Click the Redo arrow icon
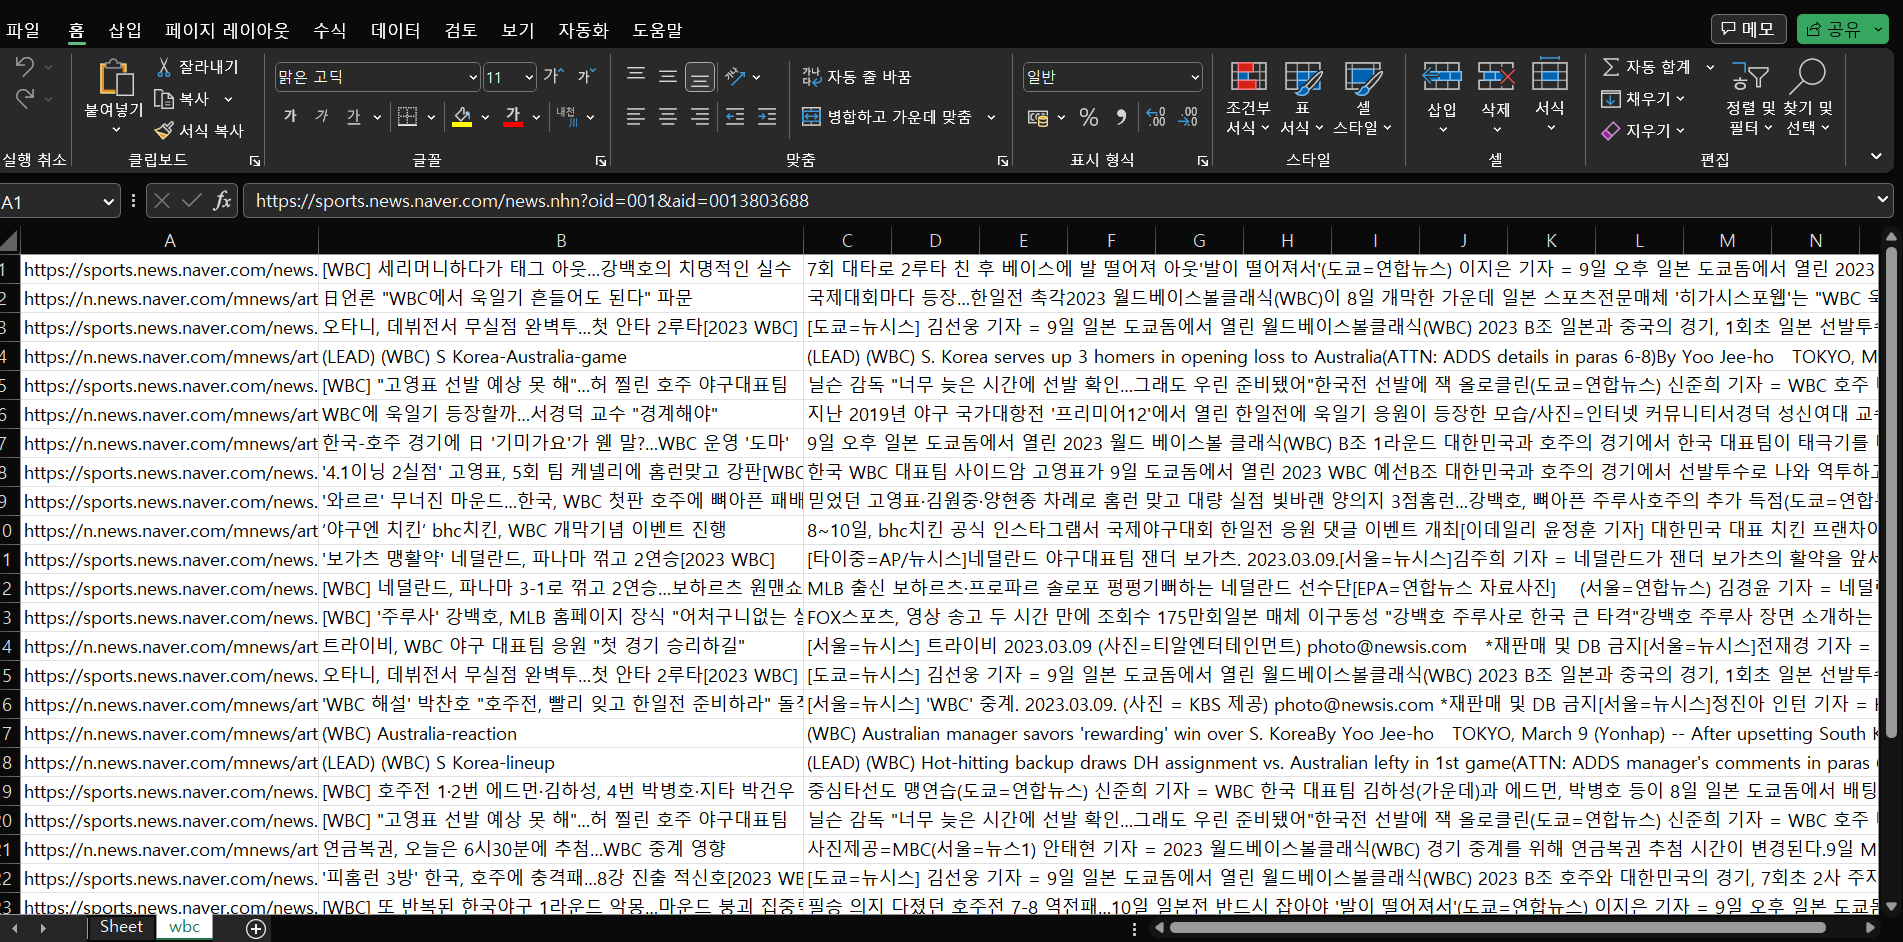This screenshot has height=942, width=1903. click(x=25, y=98)
